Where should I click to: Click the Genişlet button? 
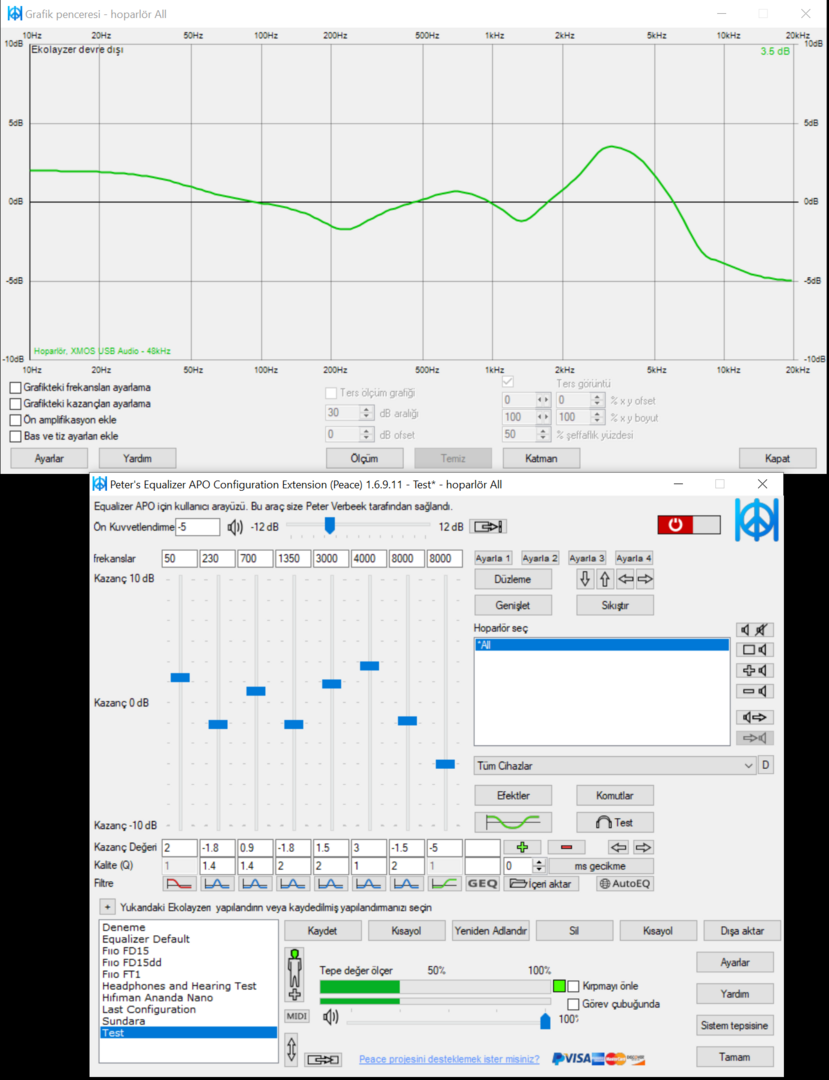coord(513,605)
